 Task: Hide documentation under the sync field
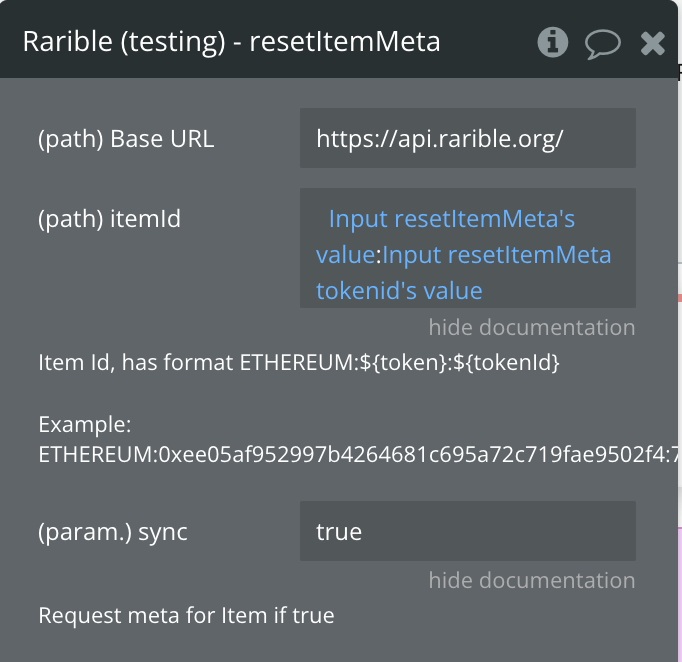[x=532, y=580]
